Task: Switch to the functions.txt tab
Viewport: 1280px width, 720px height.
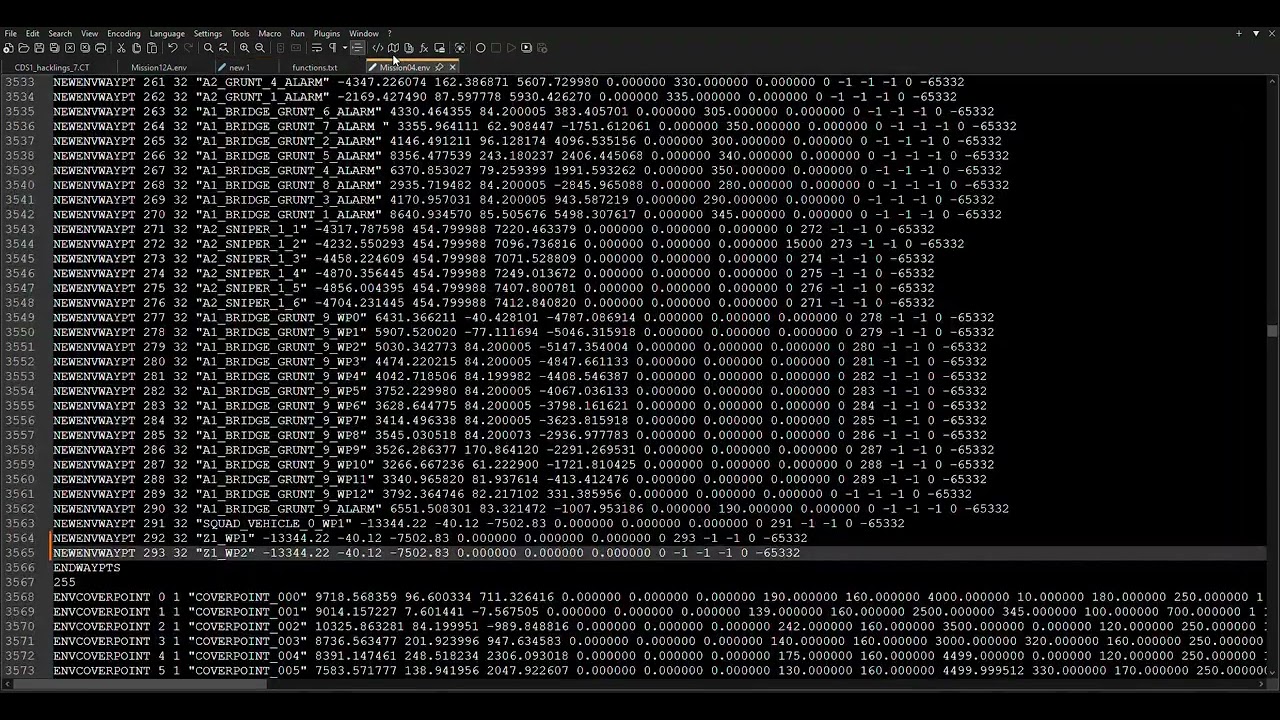Action: tap(315, 68)
